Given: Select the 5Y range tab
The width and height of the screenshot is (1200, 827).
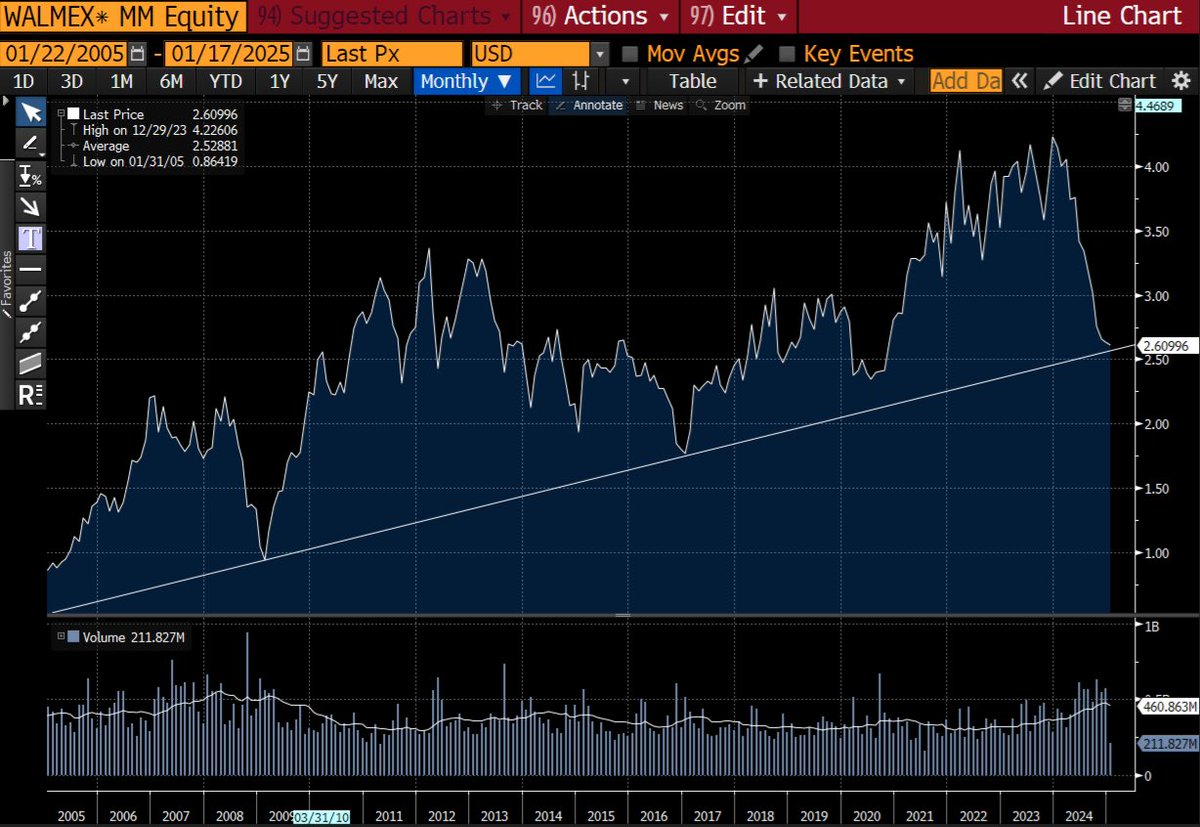Looking at the screenshot, I should (x=327, y=81).
